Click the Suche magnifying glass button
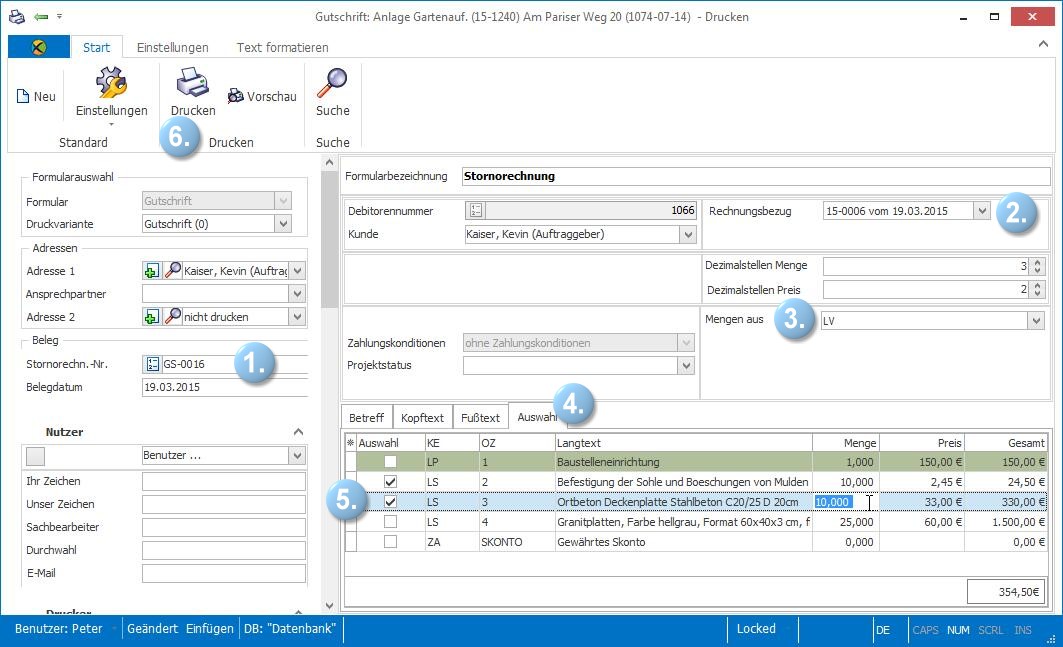1063x647 pixels. [332, 92]
